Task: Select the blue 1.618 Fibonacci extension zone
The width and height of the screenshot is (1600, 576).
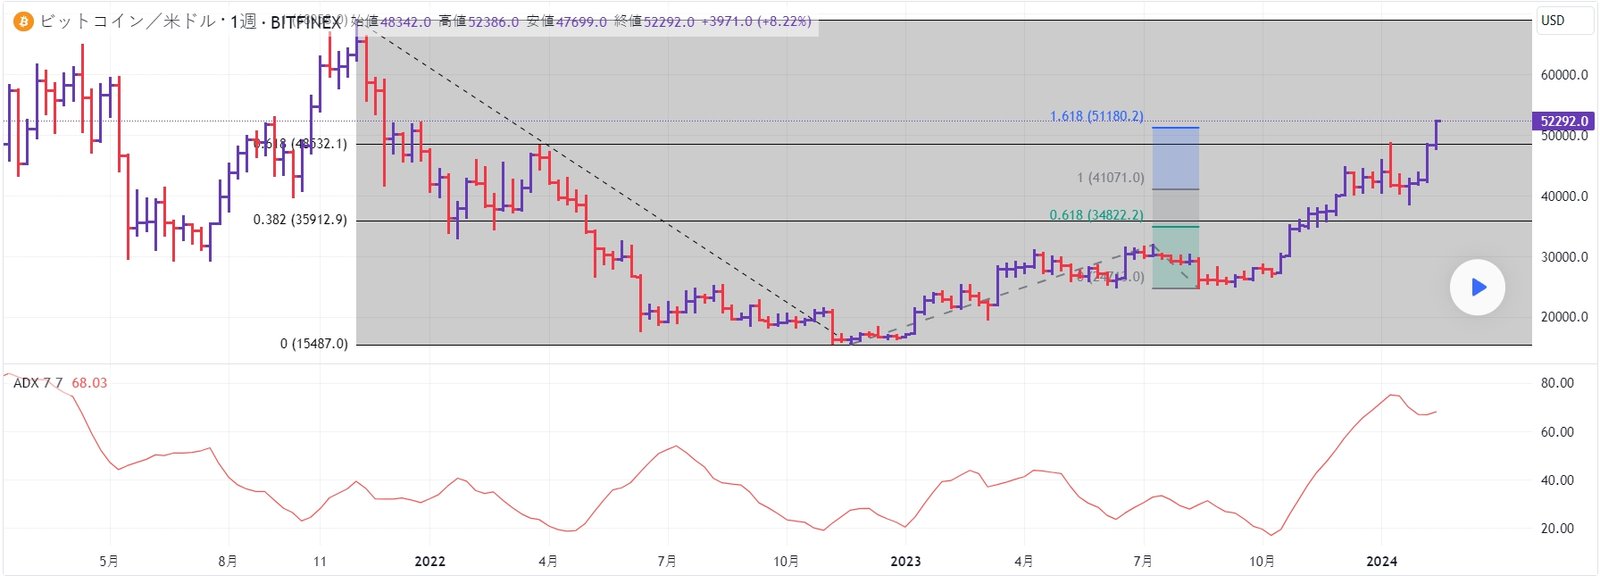Action: (x=1175, y=158)
